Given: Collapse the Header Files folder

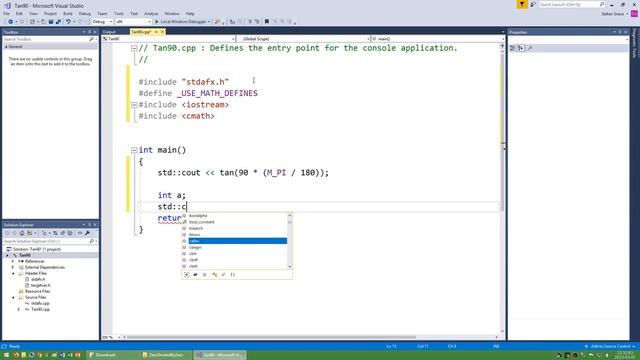Looking at the screenshot, I should click(x=13, y=273).
